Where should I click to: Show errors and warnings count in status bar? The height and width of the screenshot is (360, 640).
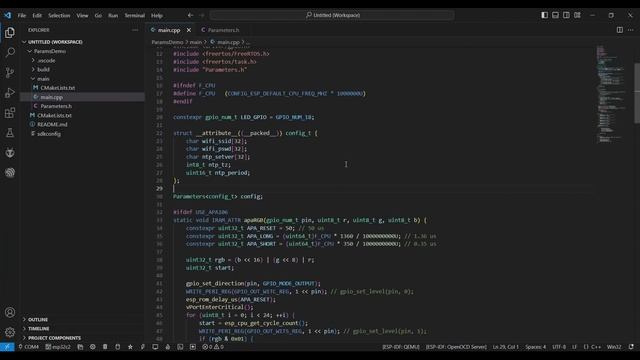(x=213, y=347)
